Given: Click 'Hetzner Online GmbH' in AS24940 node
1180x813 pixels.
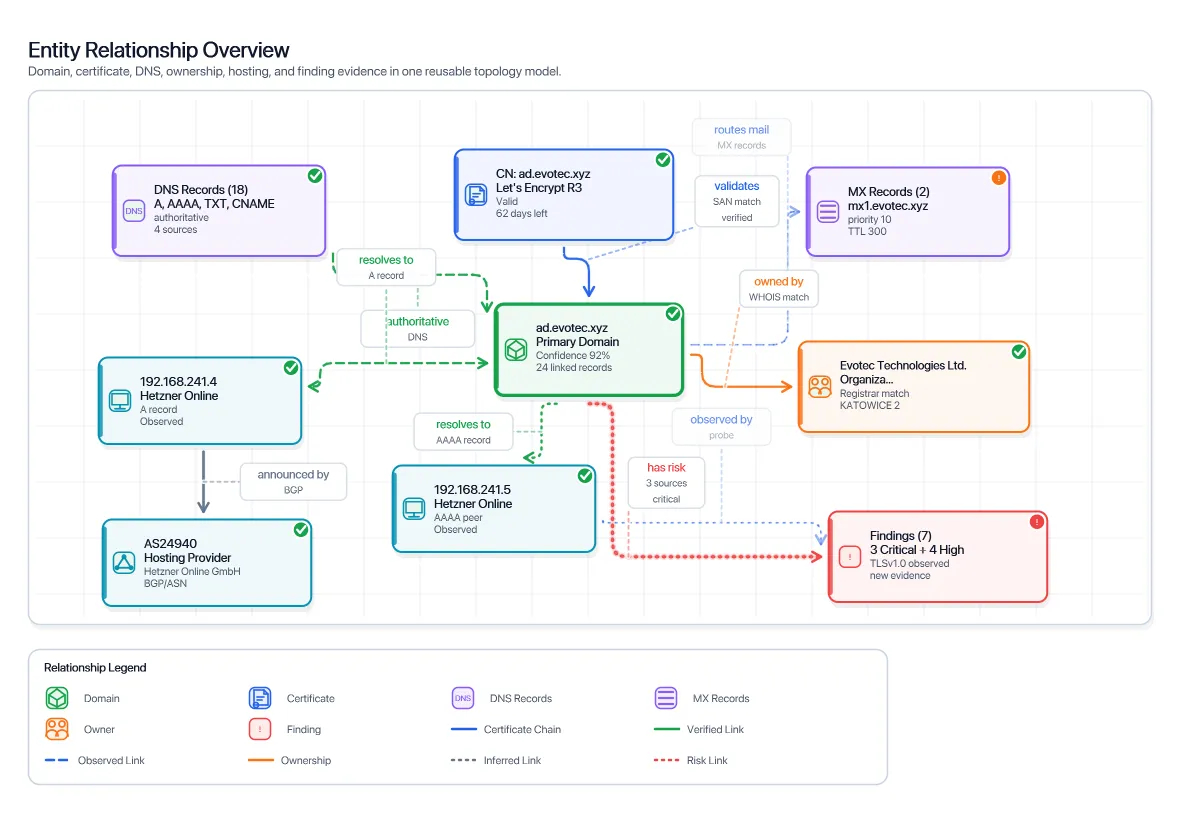Looking at the screenshot, I should [192, 571].
